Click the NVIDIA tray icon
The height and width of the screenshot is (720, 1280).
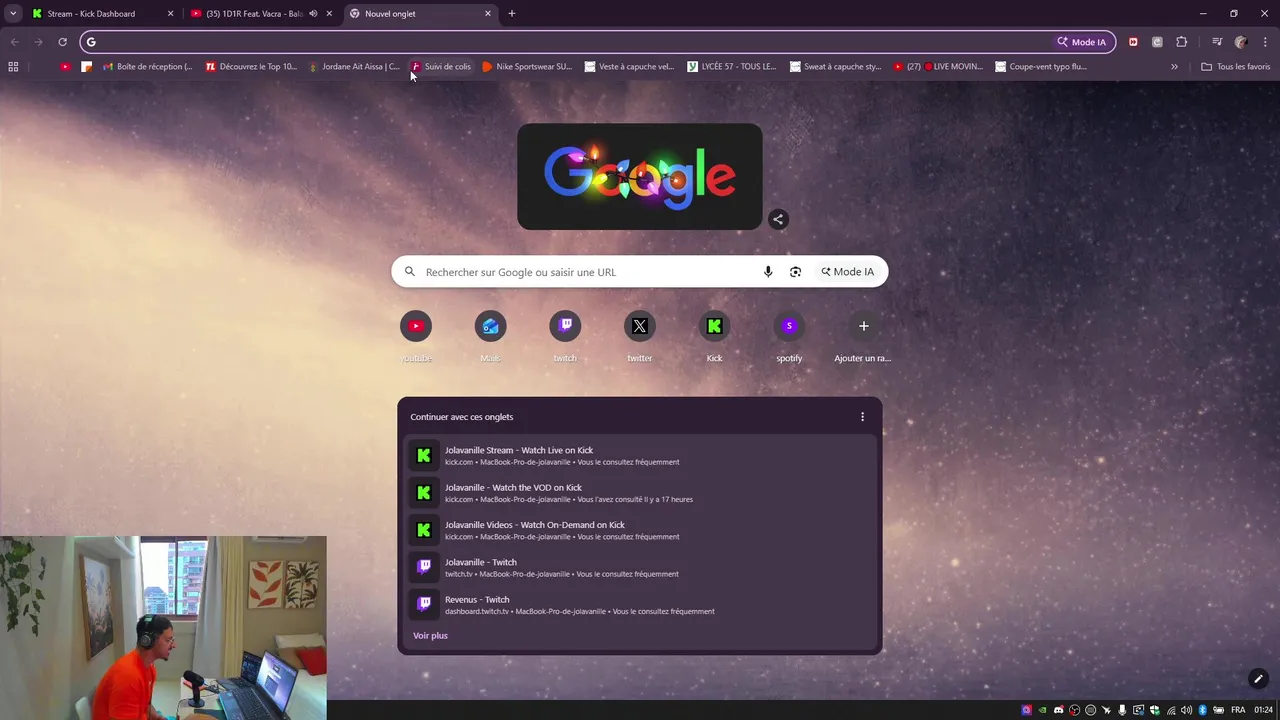1043,710
